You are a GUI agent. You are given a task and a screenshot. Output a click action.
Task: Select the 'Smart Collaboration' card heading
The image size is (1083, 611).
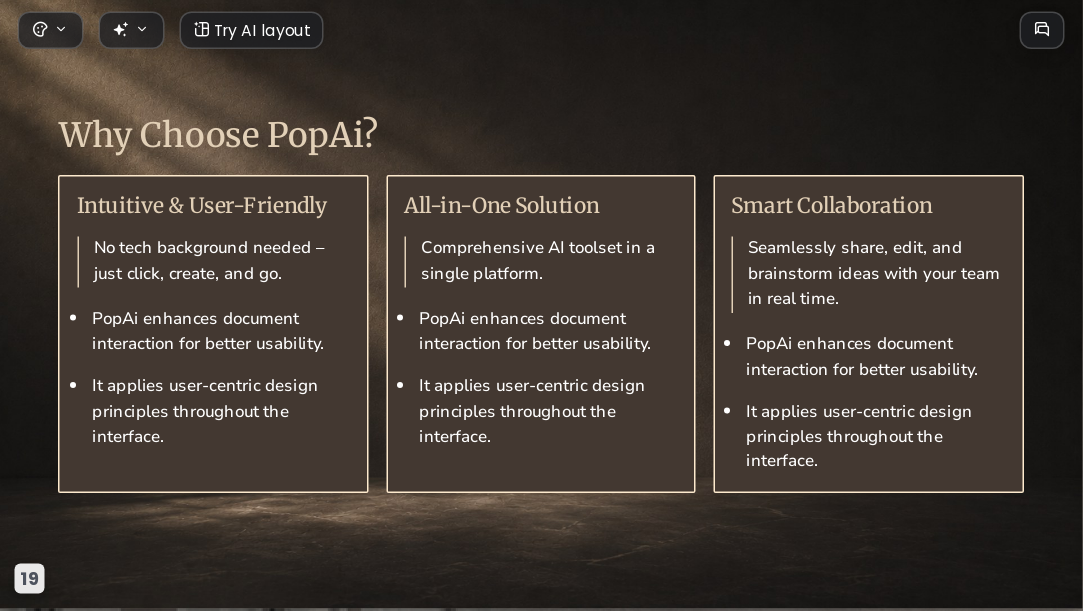pos(832,206)
